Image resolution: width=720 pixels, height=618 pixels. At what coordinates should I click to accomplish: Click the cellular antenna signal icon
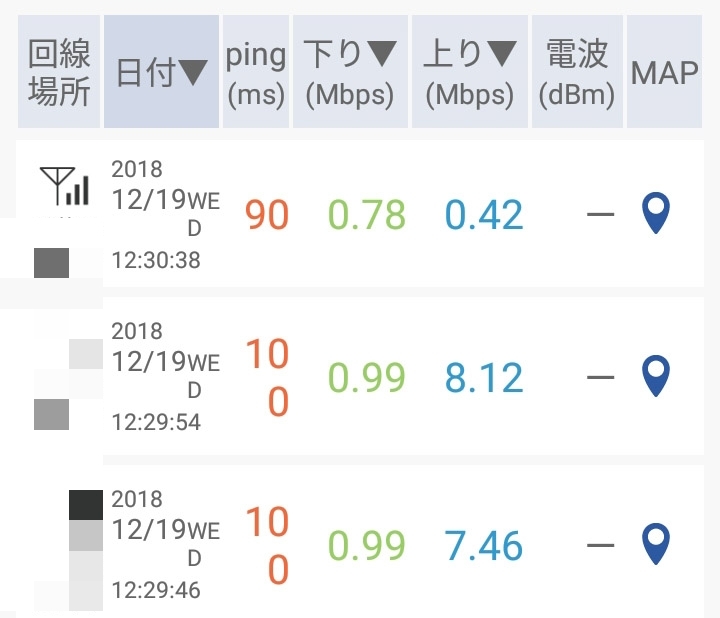(65, 187)
